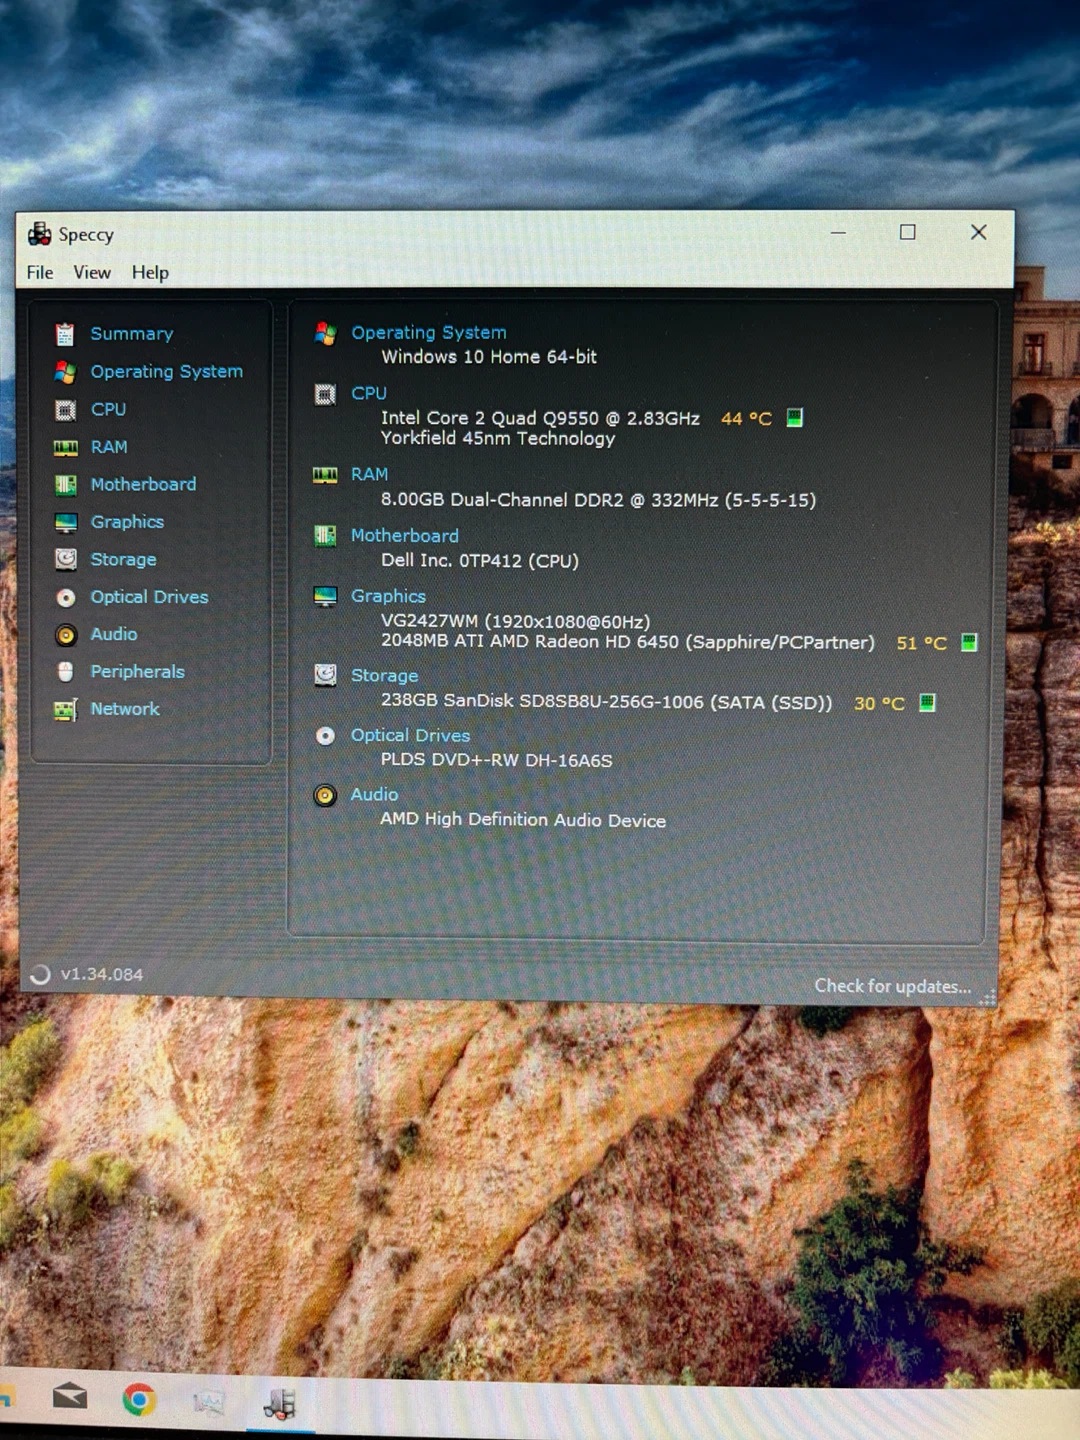Select Summary in the sidebar

click(132, 334)
